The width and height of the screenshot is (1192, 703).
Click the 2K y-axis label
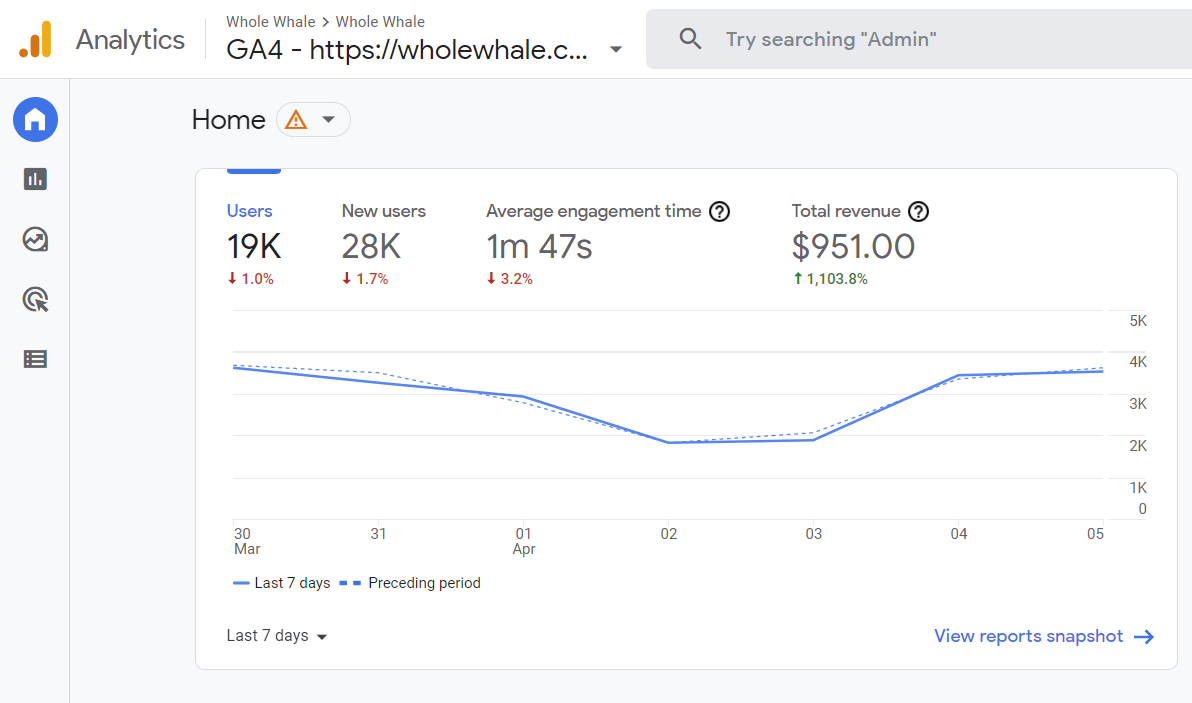point(1137,445)
